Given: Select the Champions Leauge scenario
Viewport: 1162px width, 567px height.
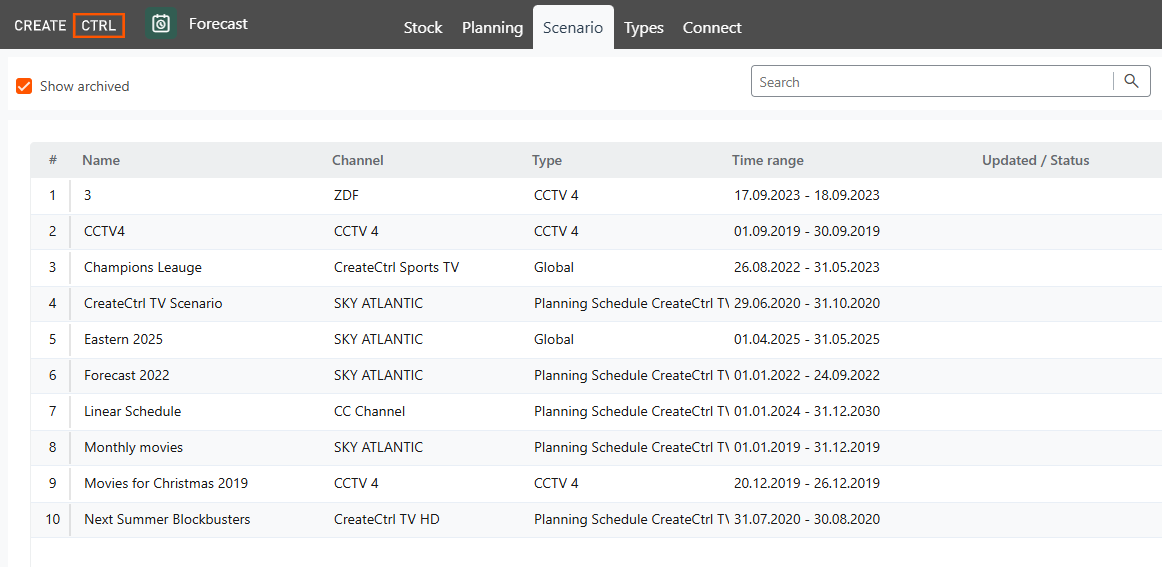Looking at the screenshot, I should [143, 268].
